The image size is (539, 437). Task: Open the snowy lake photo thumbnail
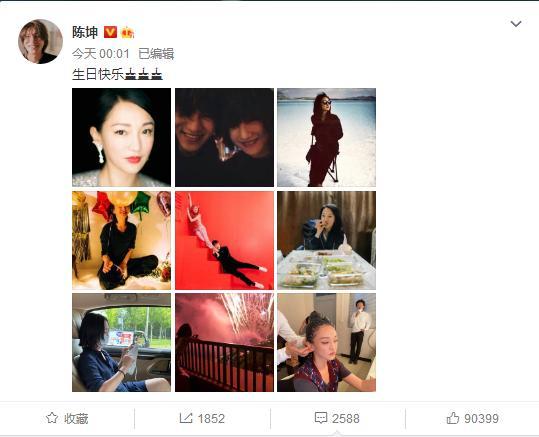tap(327, 137)
